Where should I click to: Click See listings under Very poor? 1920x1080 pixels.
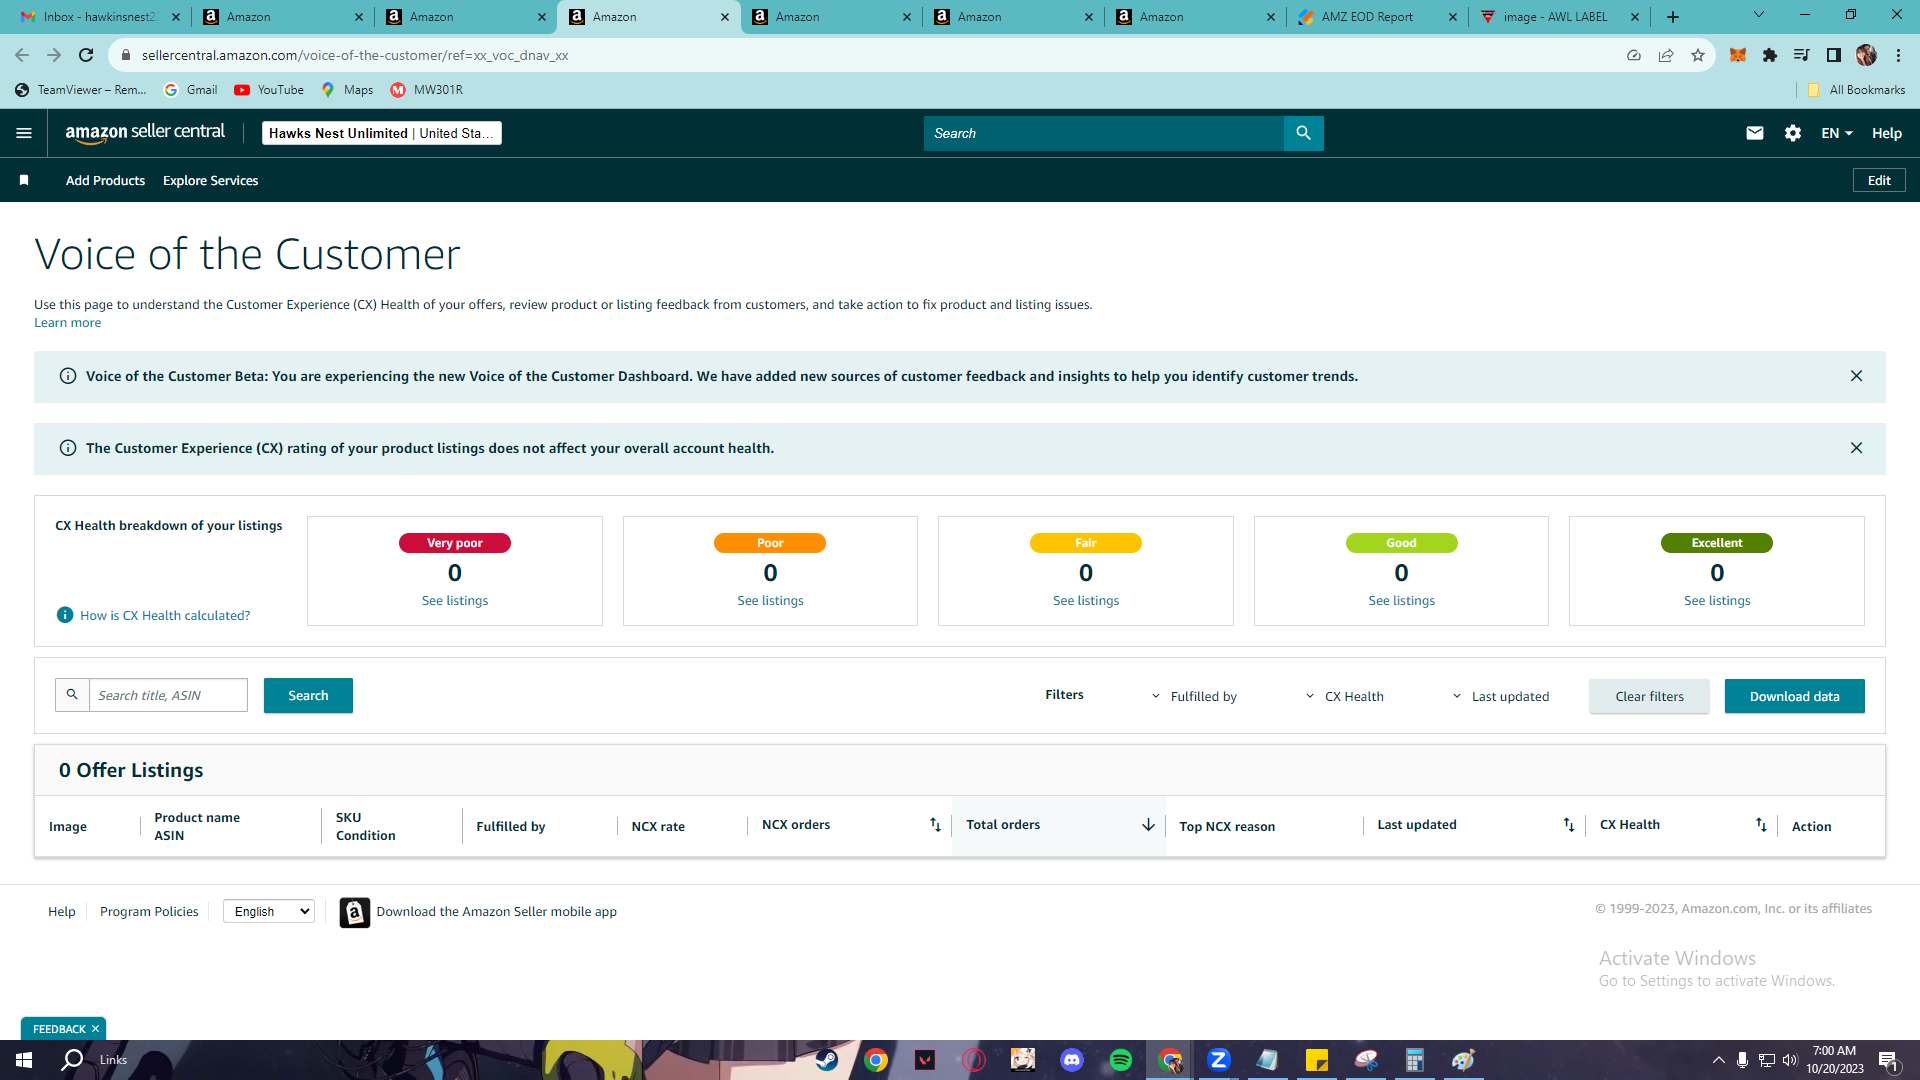point(455,600)
